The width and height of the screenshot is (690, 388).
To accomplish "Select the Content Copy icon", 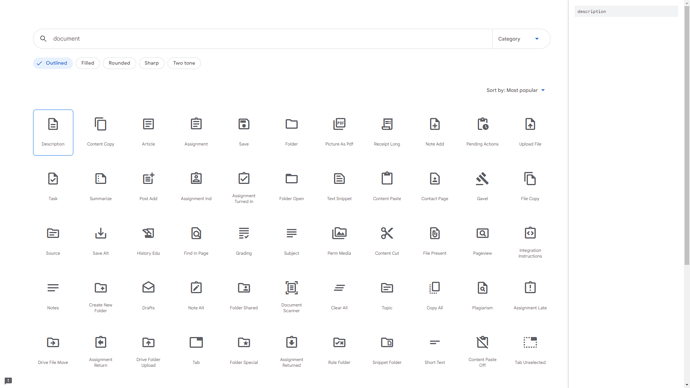I will click(x=101, y=124).
